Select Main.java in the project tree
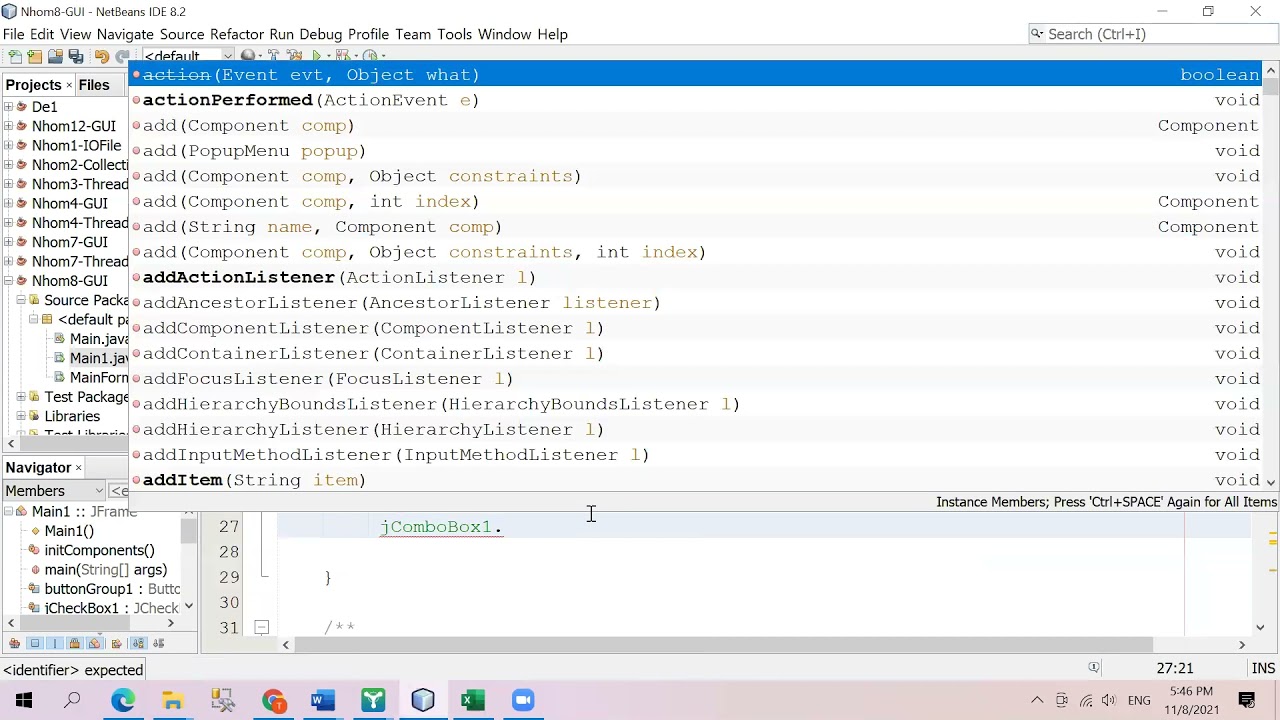 coord(98,339)
